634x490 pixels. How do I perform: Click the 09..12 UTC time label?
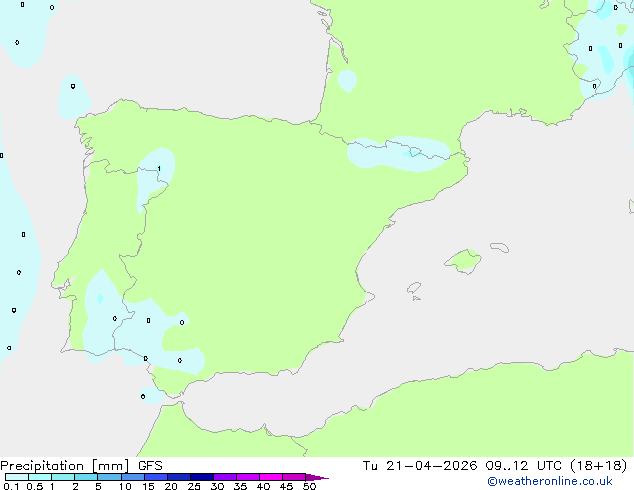click(x=524, y=466)
